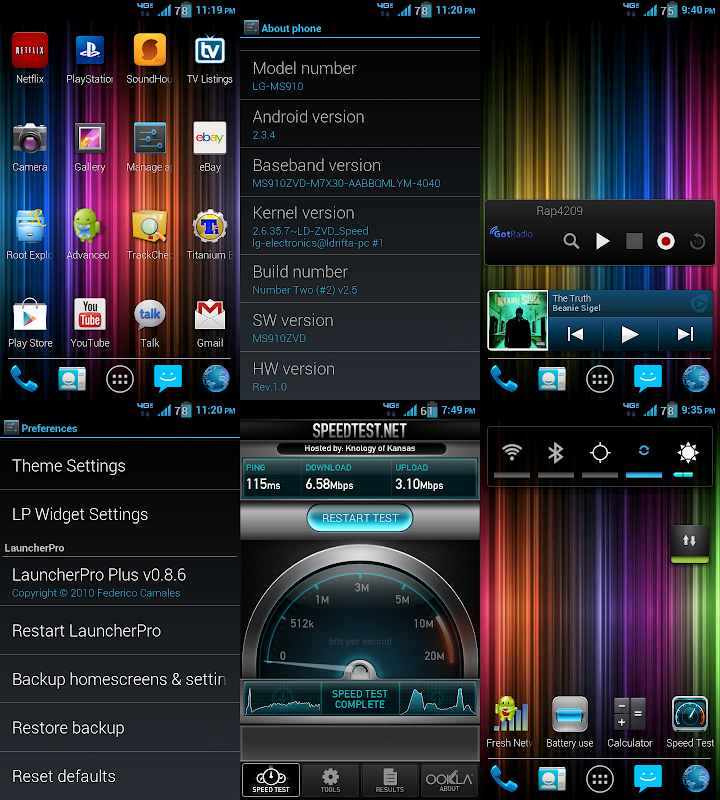720x800 pixels.
Task: Launch the Camera app
Action: tap(30, 138)
